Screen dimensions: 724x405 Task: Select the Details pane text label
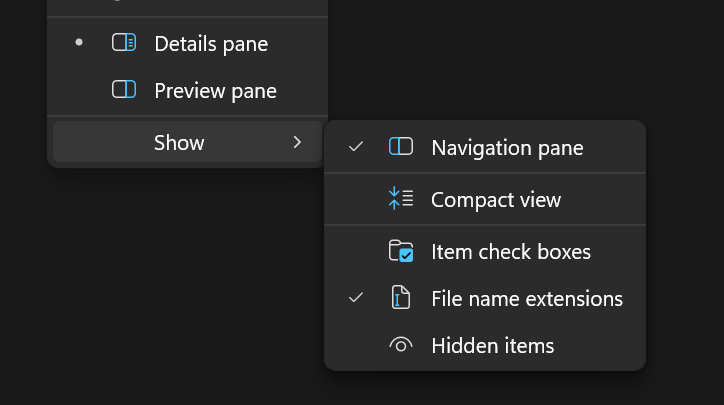[x=211, y=43]
